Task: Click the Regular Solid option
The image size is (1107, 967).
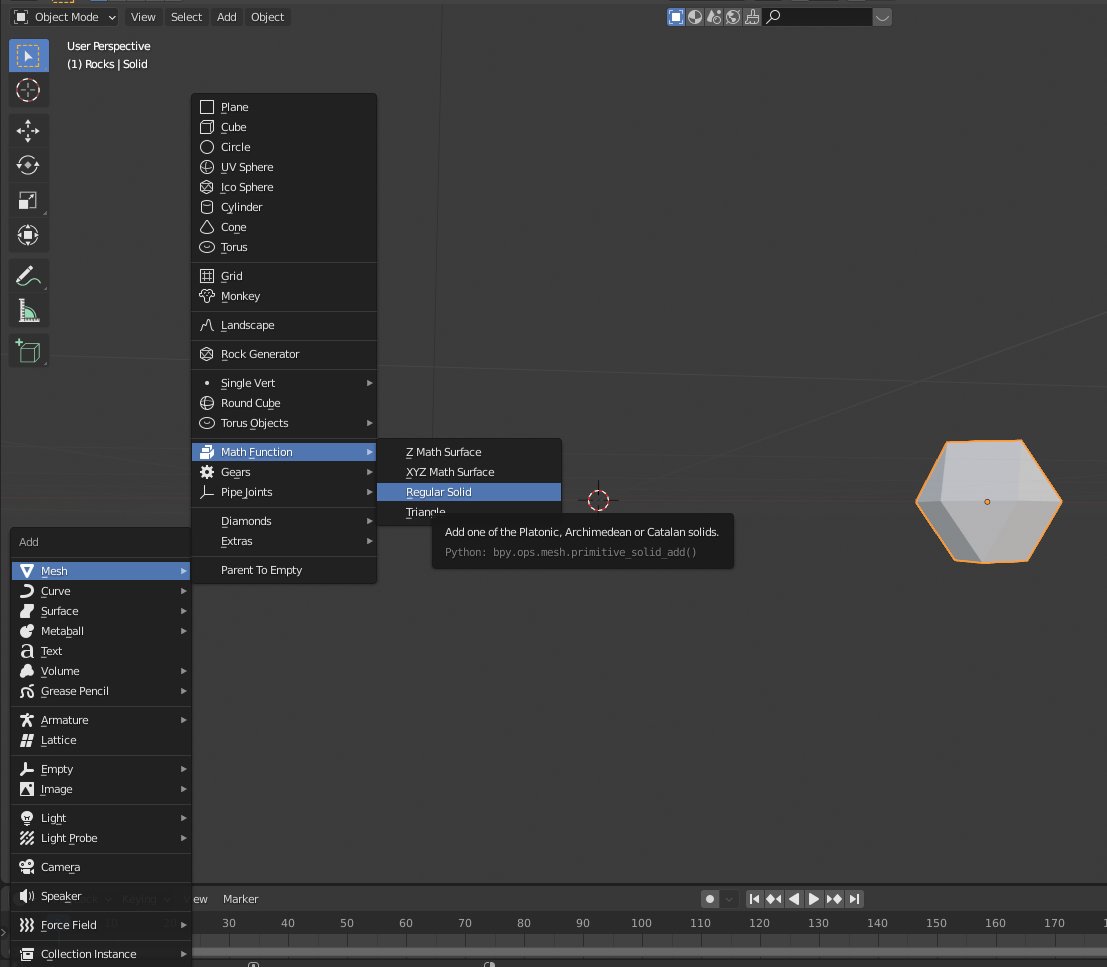Action: click(x=469, y=492)
